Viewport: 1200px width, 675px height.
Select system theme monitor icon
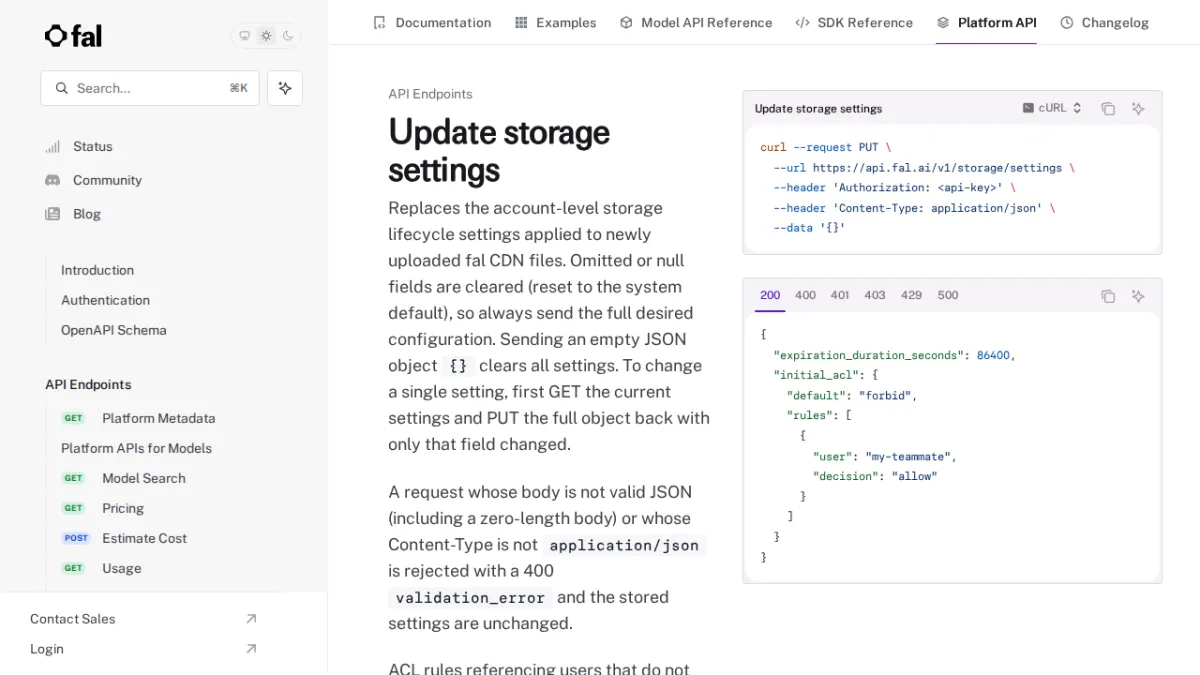pyautogui.click(x=244, y=36)
